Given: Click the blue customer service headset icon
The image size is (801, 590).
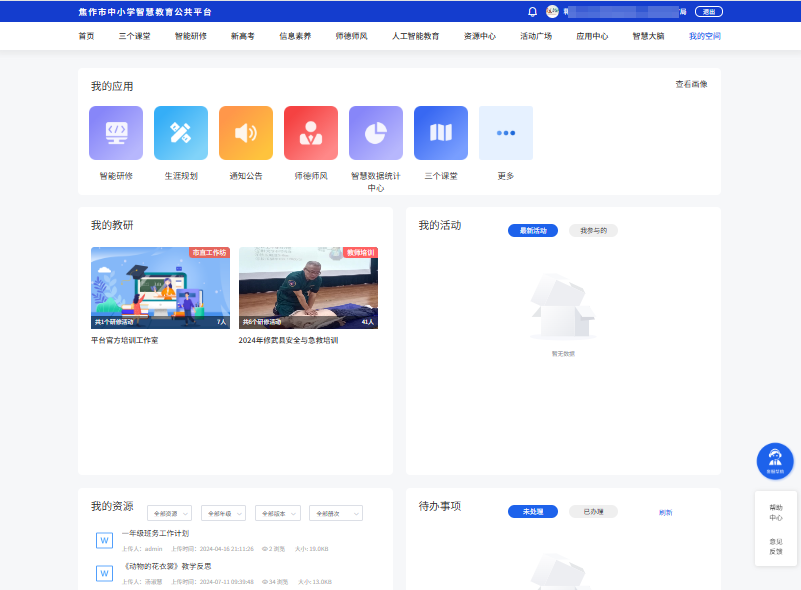Looking at the screenshot, I should tap(775, 460).
